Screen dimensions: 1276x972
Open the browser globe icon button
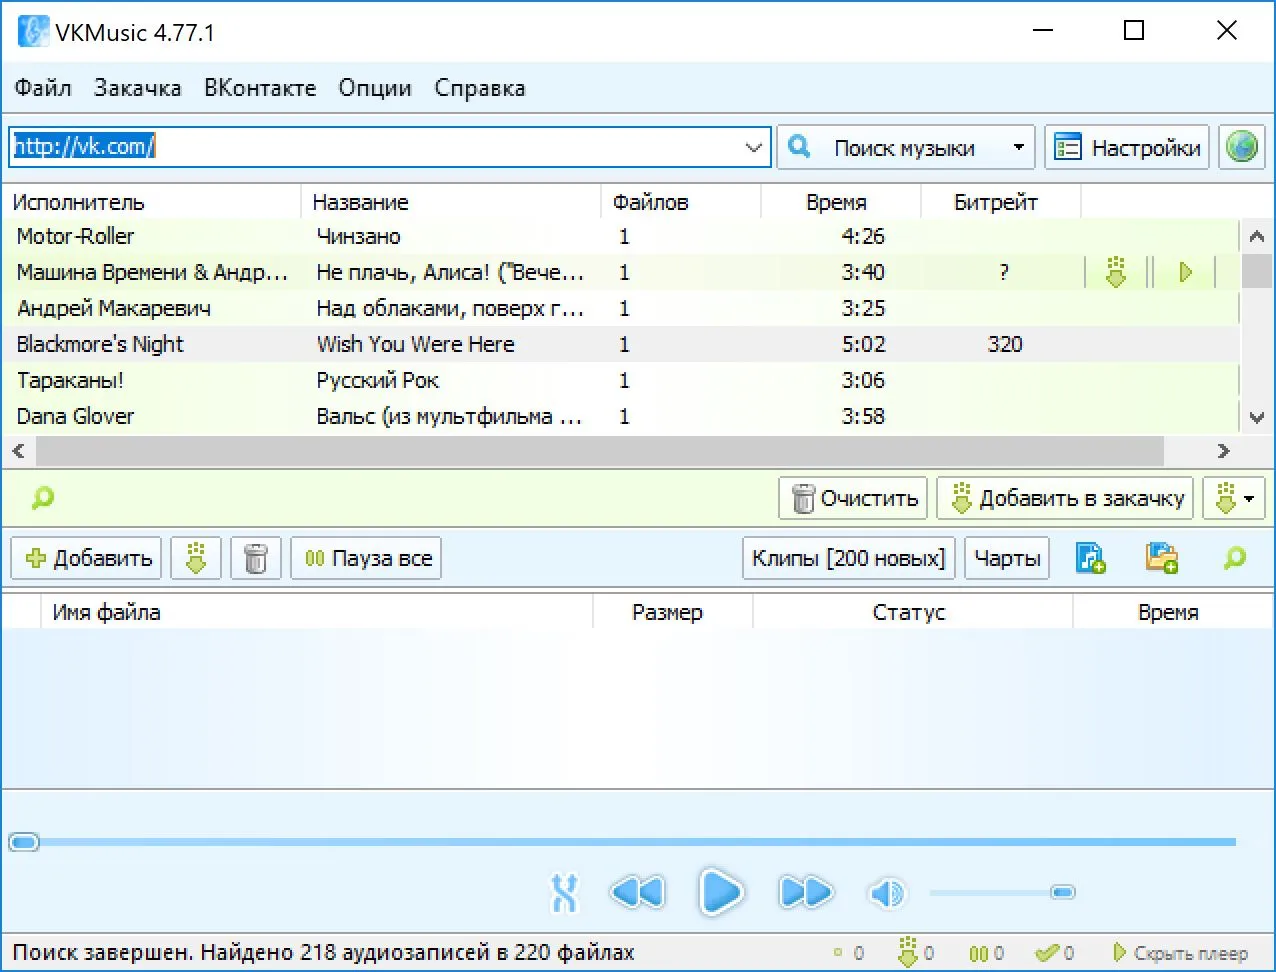pyautogui.click(x=1241, y=148)
